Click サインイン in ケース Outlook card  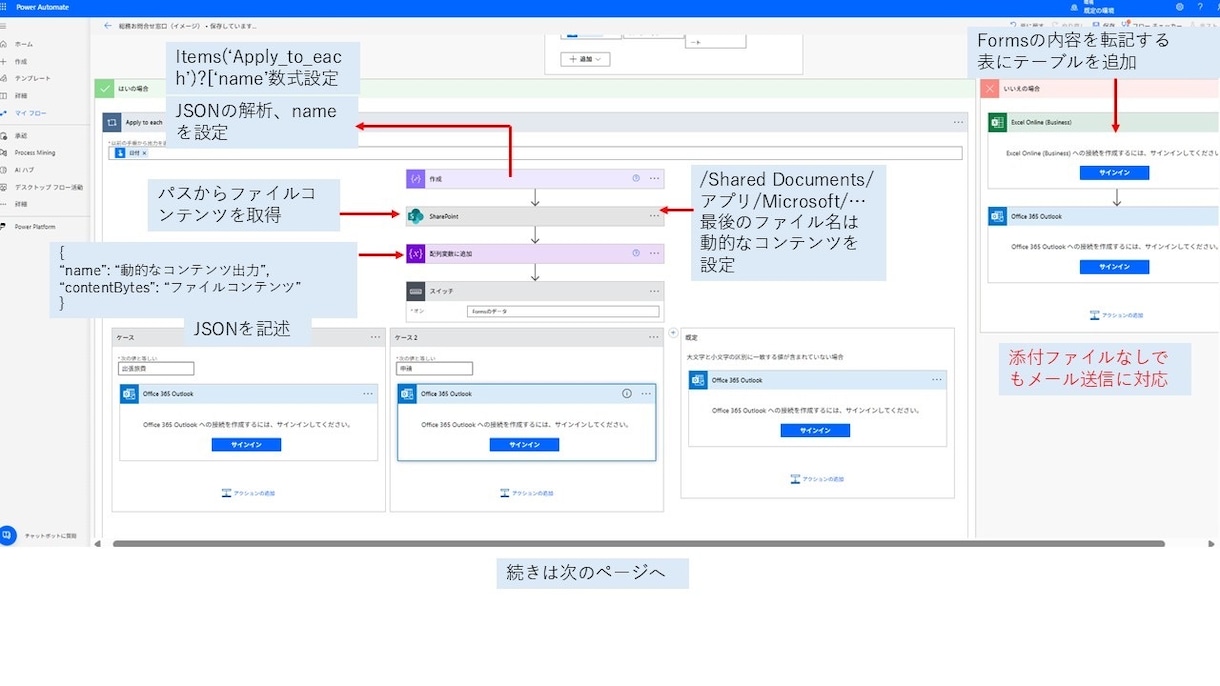tap(246, 445)
